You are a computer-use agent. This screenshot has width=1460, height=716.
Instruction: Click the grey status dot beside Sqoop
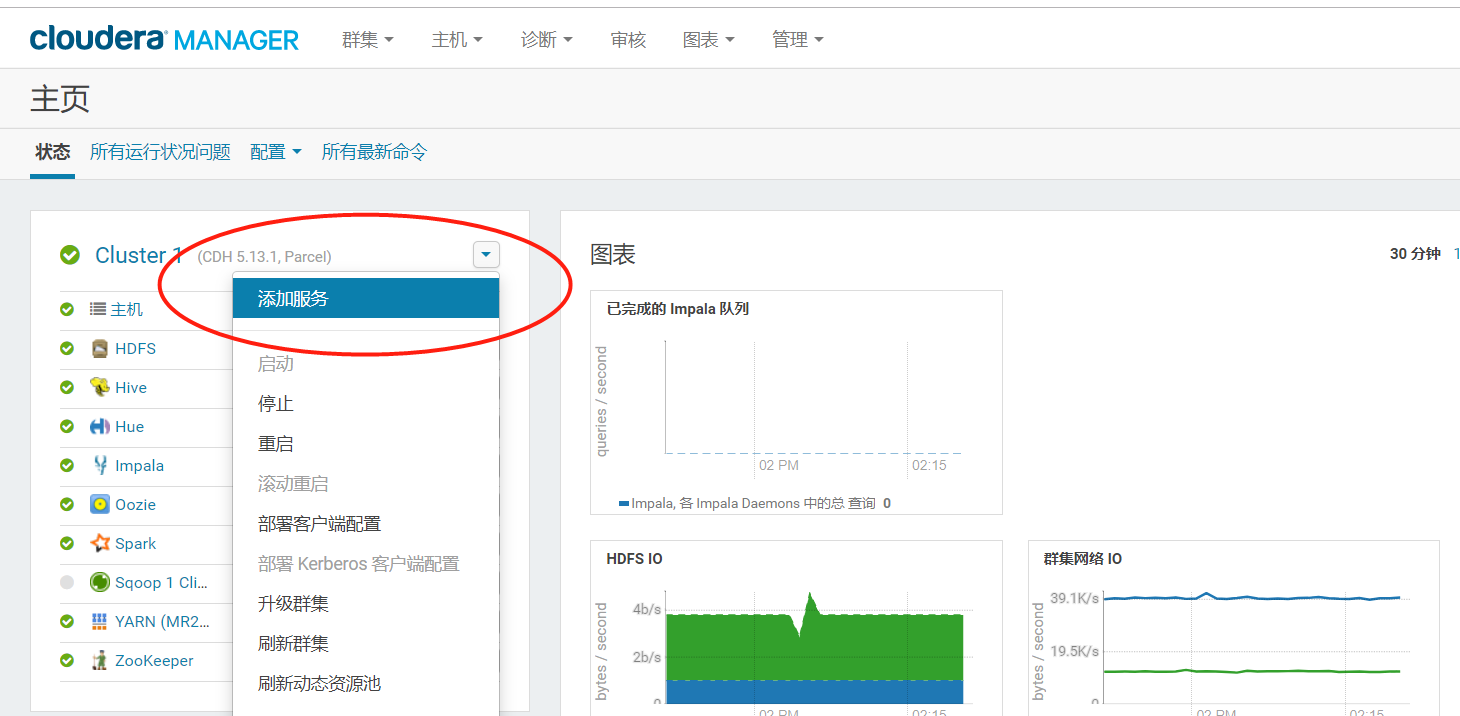pyautogui.click(x=67, y=583)
